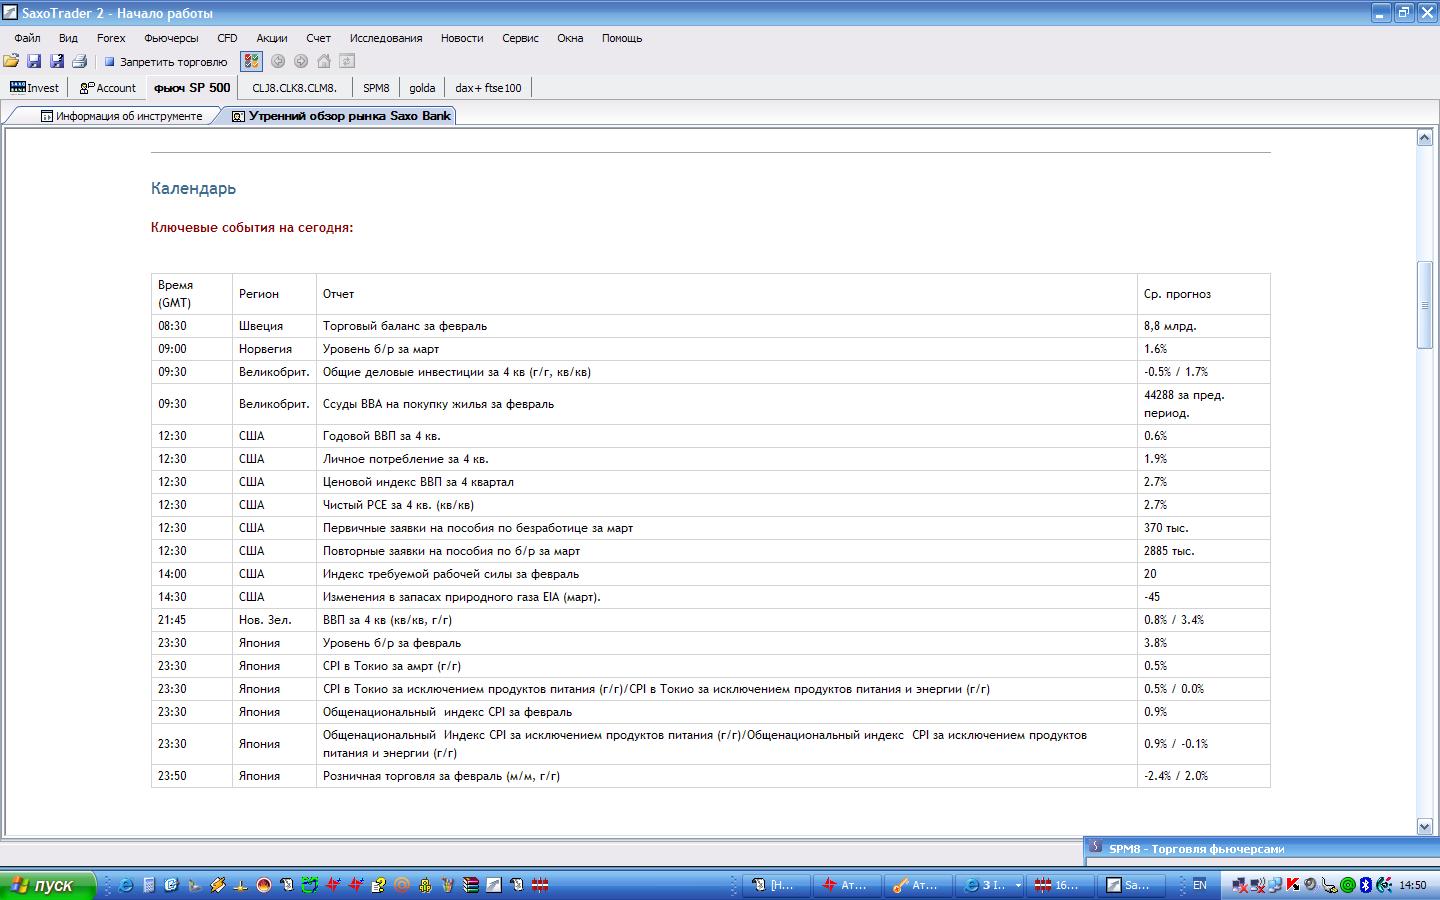Click the пуск Start button
1440x900 pixels.
point(47,885)
